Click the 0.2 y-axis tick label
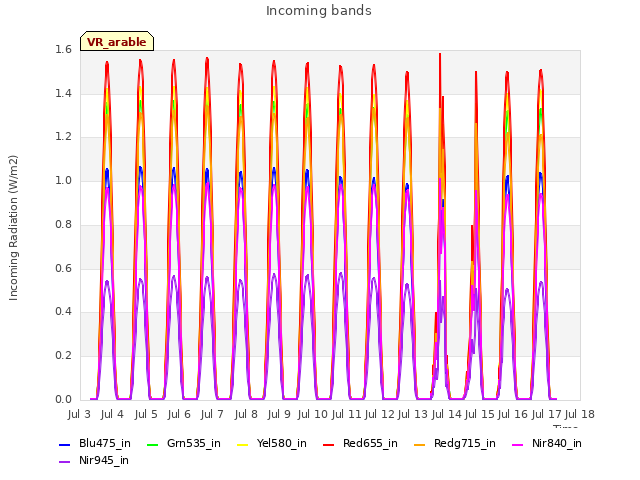The width and height of the screenshot is (640, 480). 63,356
